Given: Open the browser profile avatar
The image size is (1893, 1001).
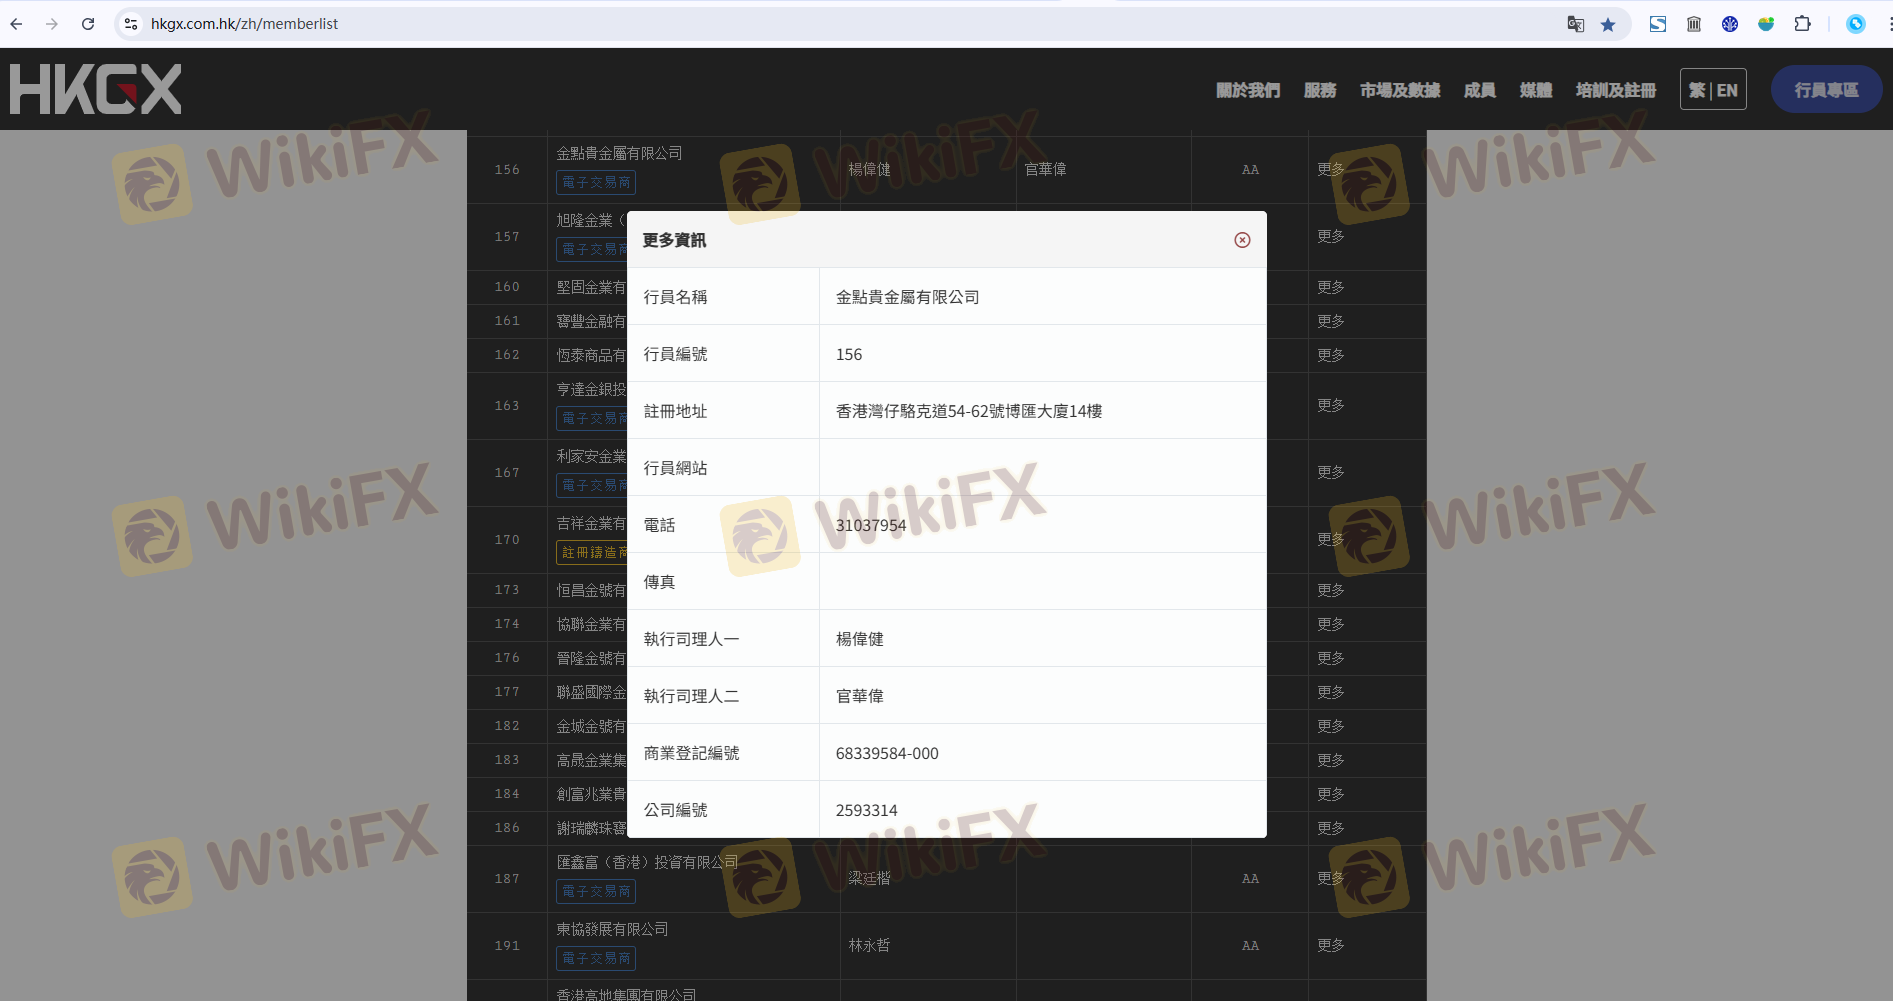Looking at the screenshot, I should click(x=1856, y=24).
